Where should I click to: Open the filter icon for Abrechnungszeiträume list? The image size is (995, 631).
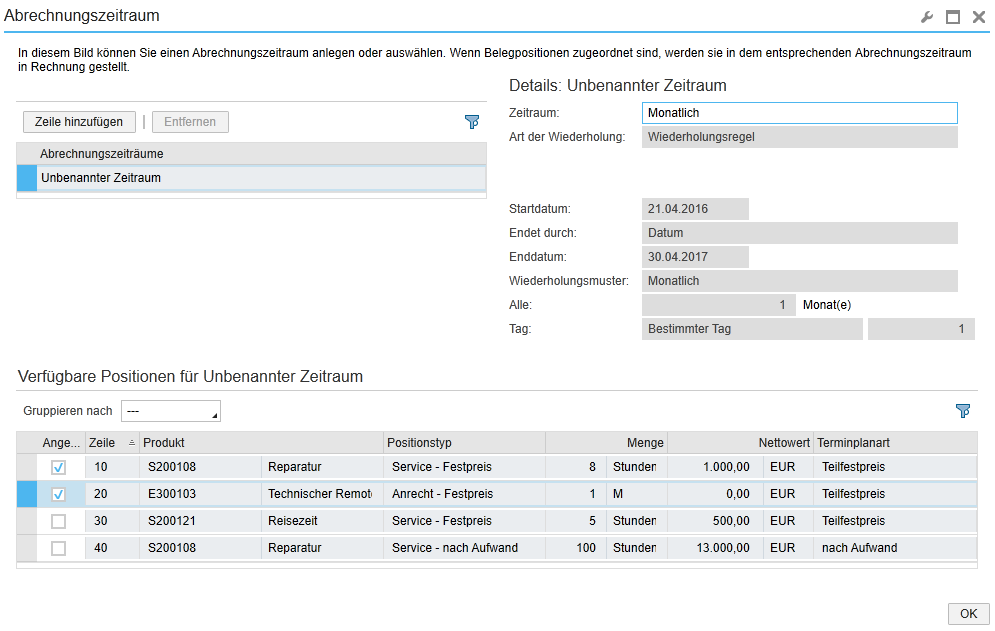(x=471, y=122)
